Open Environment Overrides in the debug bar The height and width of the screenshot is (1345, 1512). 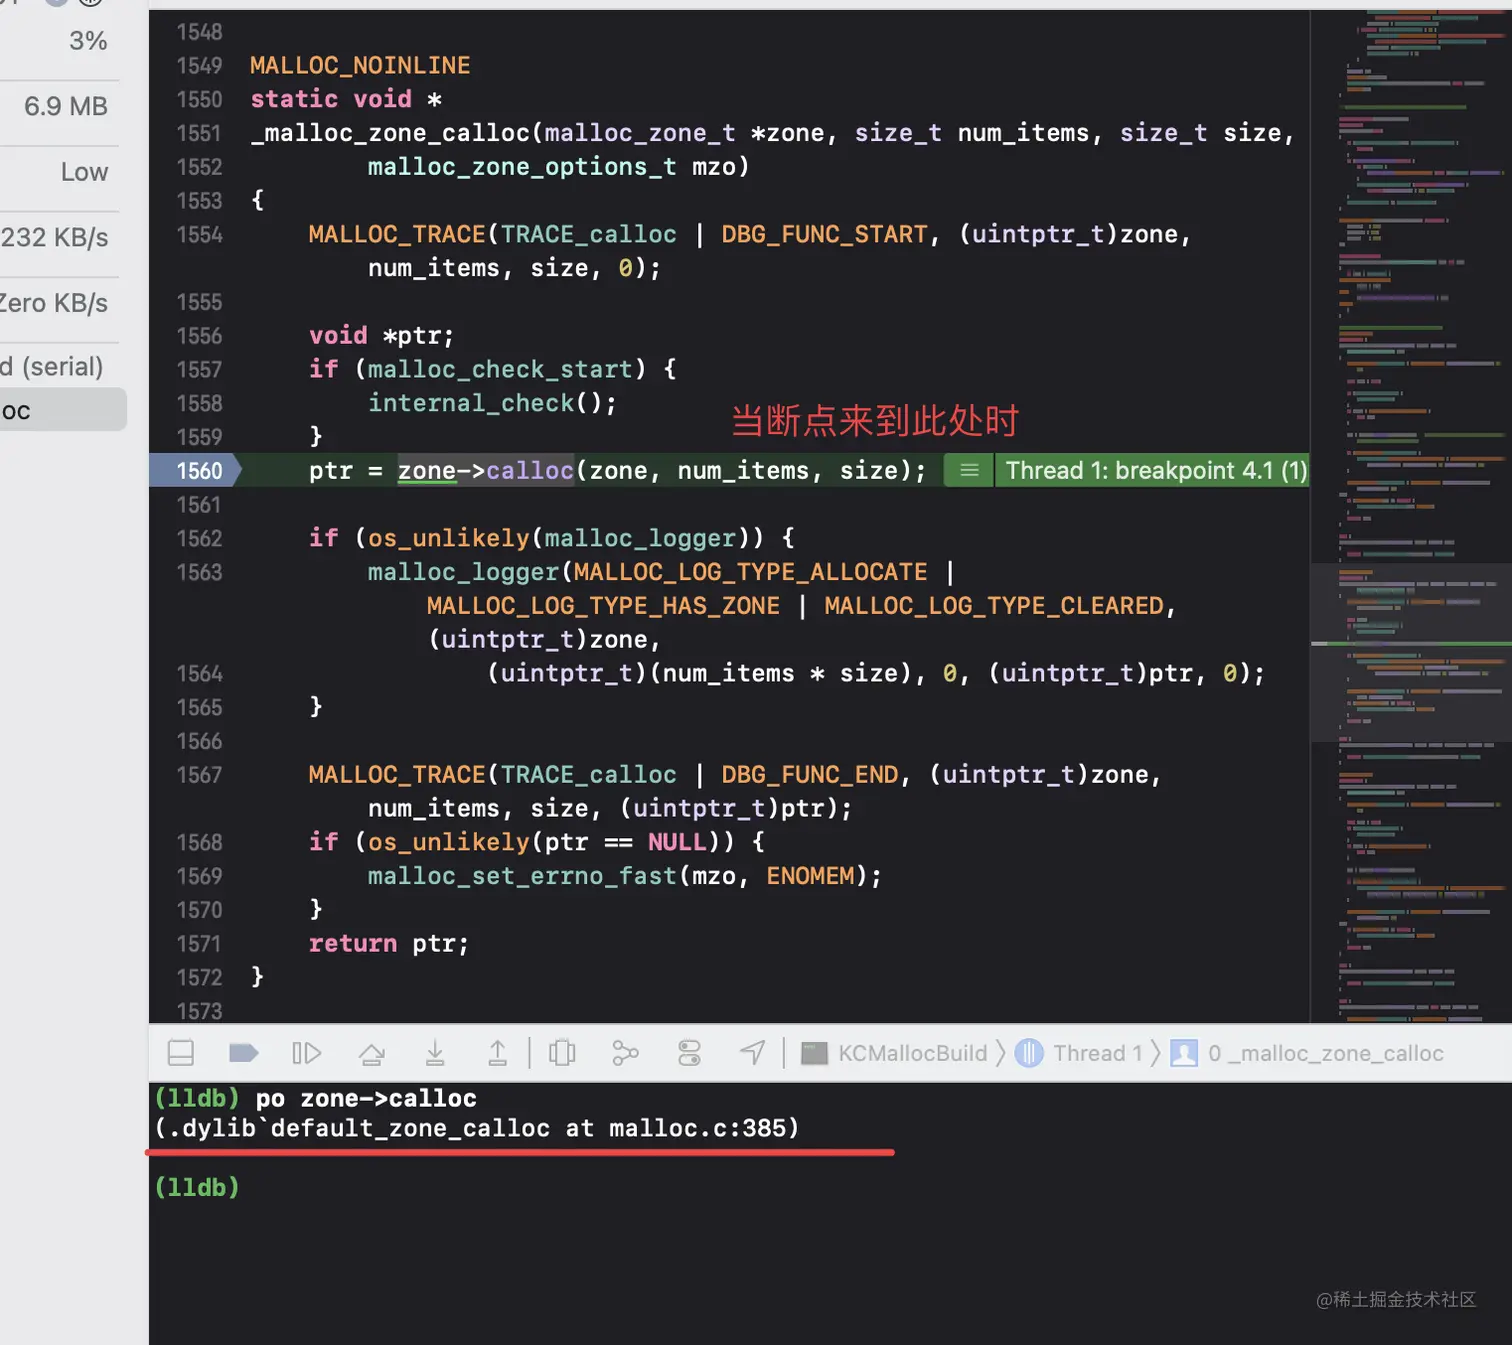tap(690, 1053)
